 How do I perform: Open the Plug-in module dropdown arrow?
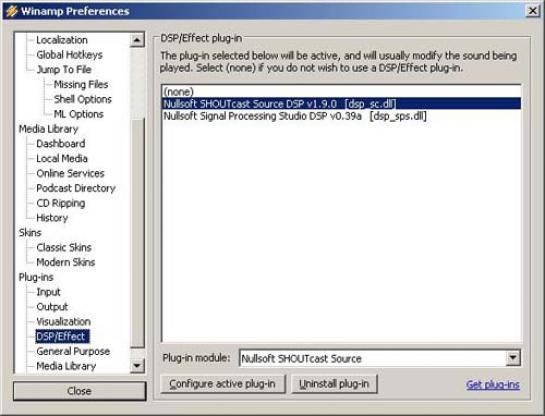513,358
